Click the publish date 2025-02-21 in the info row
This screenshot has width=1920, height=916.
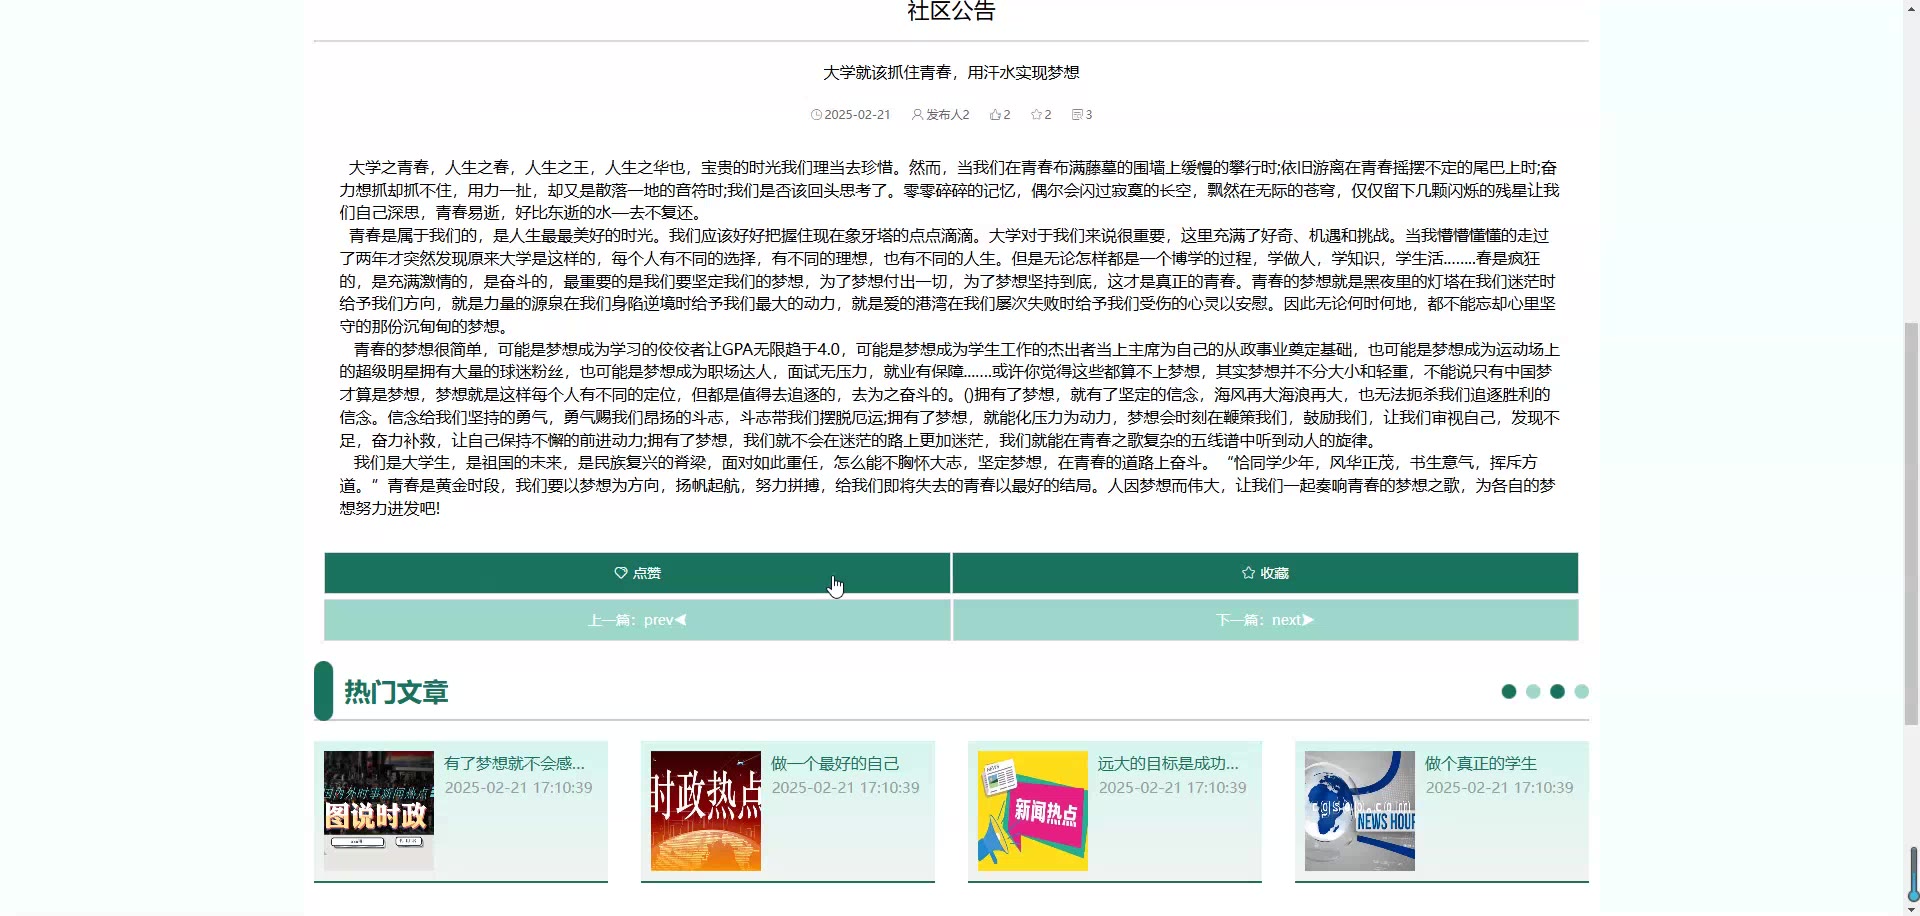pos(857,115)
